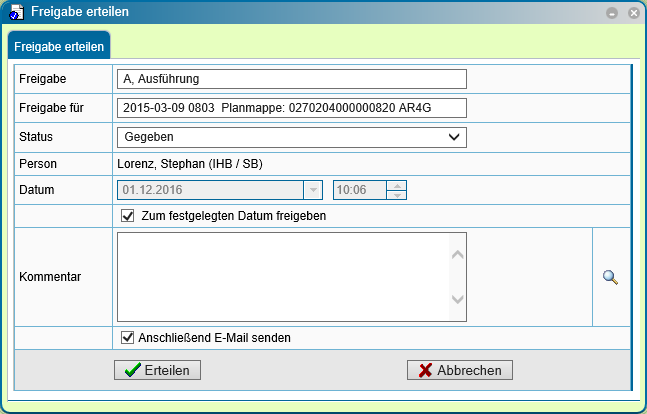Image resolution: width=647 pixels, height=414 pixels.
Task: Click the red X on Abbrechen
Action: [x=425, y=370]
